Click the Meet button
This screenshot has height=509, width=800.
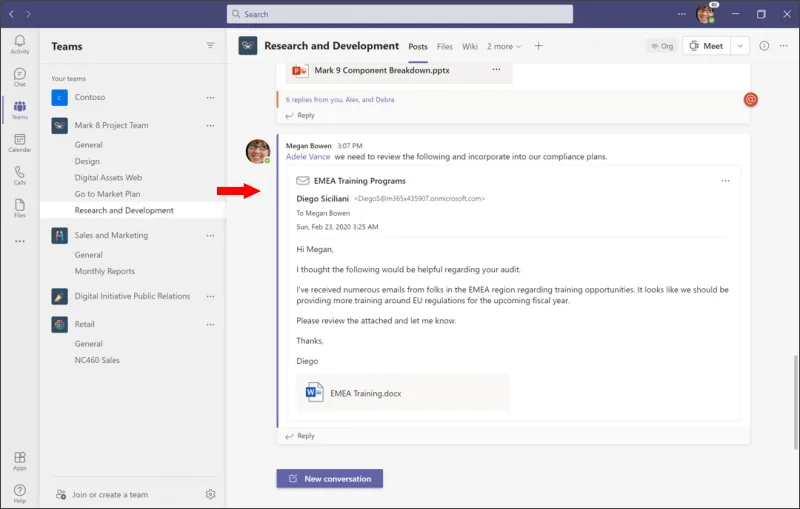(x=707, y=46)
